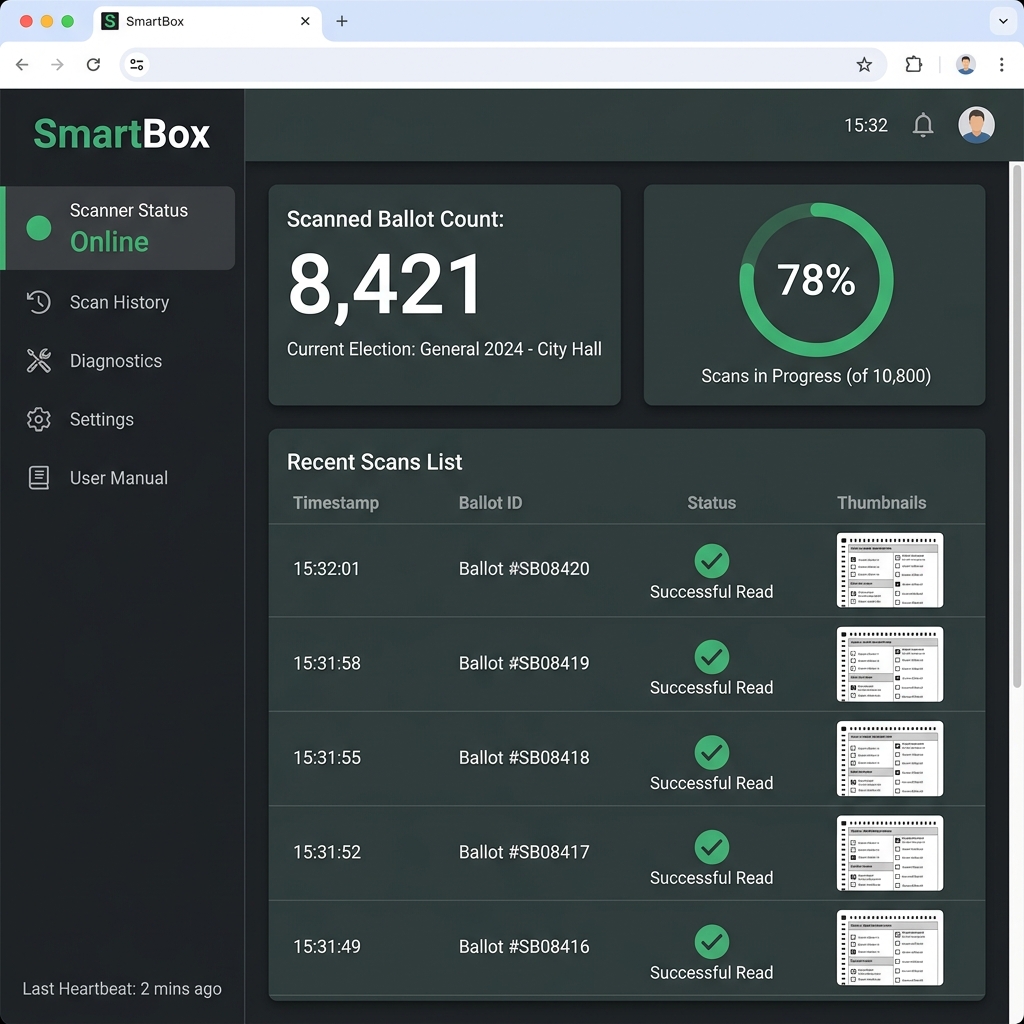Open Settings menu item
The width and height of the screenshot is (1024, 1024).
pos(120,419)
